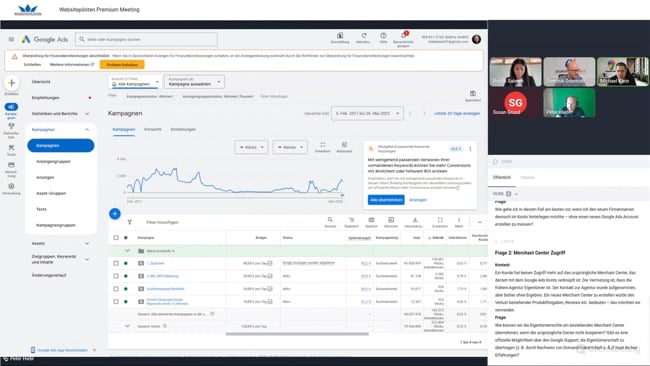
Task: Click Letzte 30 Tage anzeigen link
Action: pyautogui.click(x=457, y=113)
